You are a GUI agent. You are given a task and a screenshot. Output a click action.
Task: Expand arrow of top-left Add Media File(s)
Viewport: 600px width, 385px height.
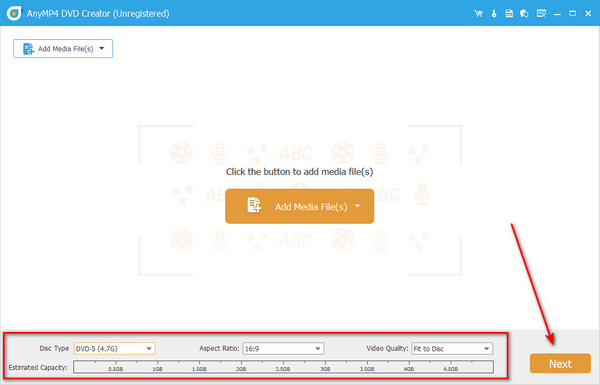(x=102, y=49)
